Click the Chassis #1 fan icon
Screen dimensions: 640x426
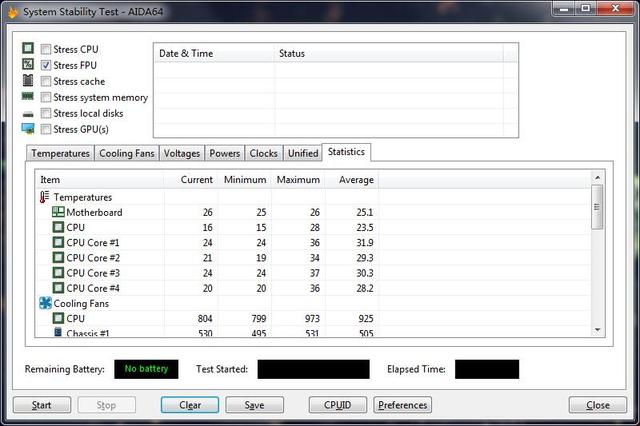point(58,332)
